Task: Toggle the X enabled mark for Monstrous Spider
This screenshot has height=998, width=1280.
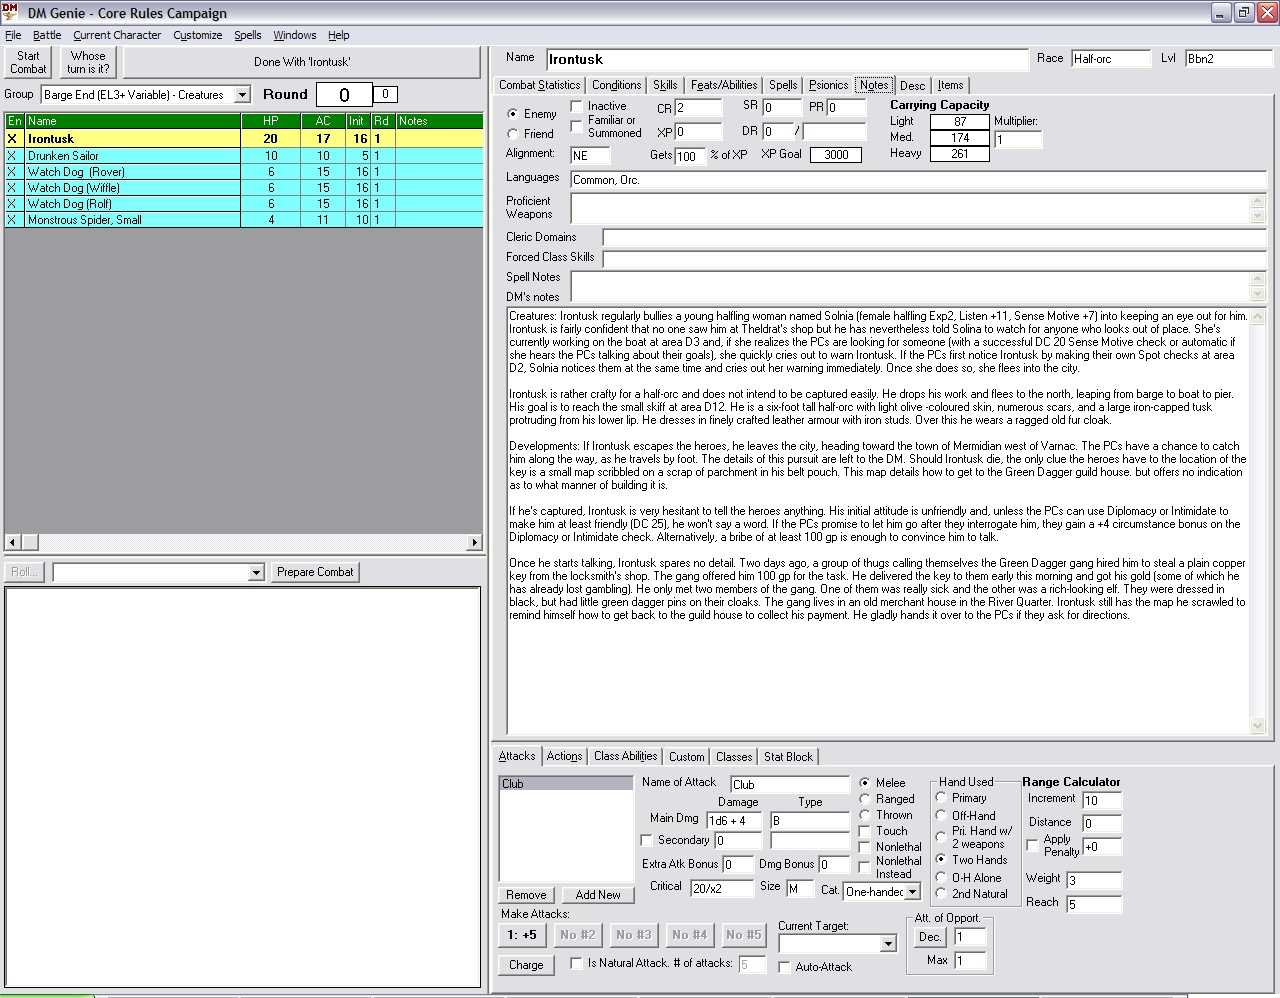Action: tap(12, 220)
